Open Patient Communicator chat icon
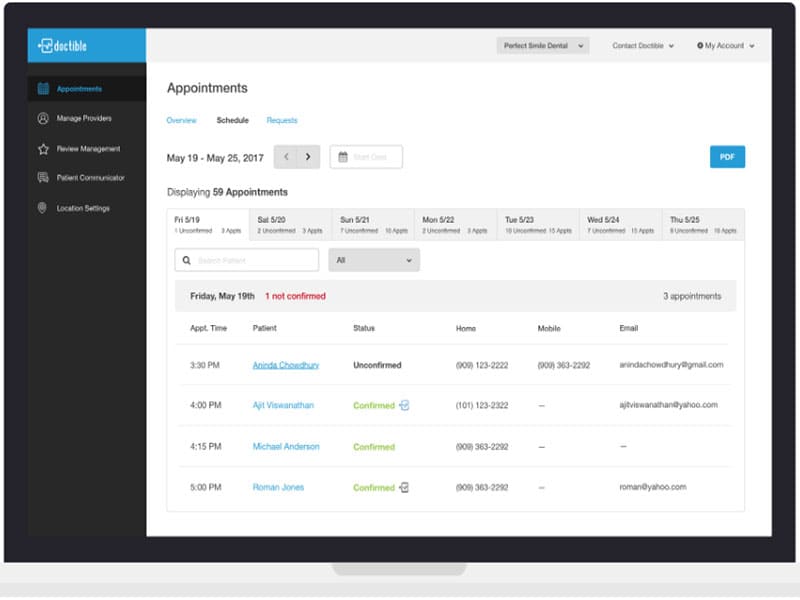Screen dimensions: 800x600 [x=43, y=178]
